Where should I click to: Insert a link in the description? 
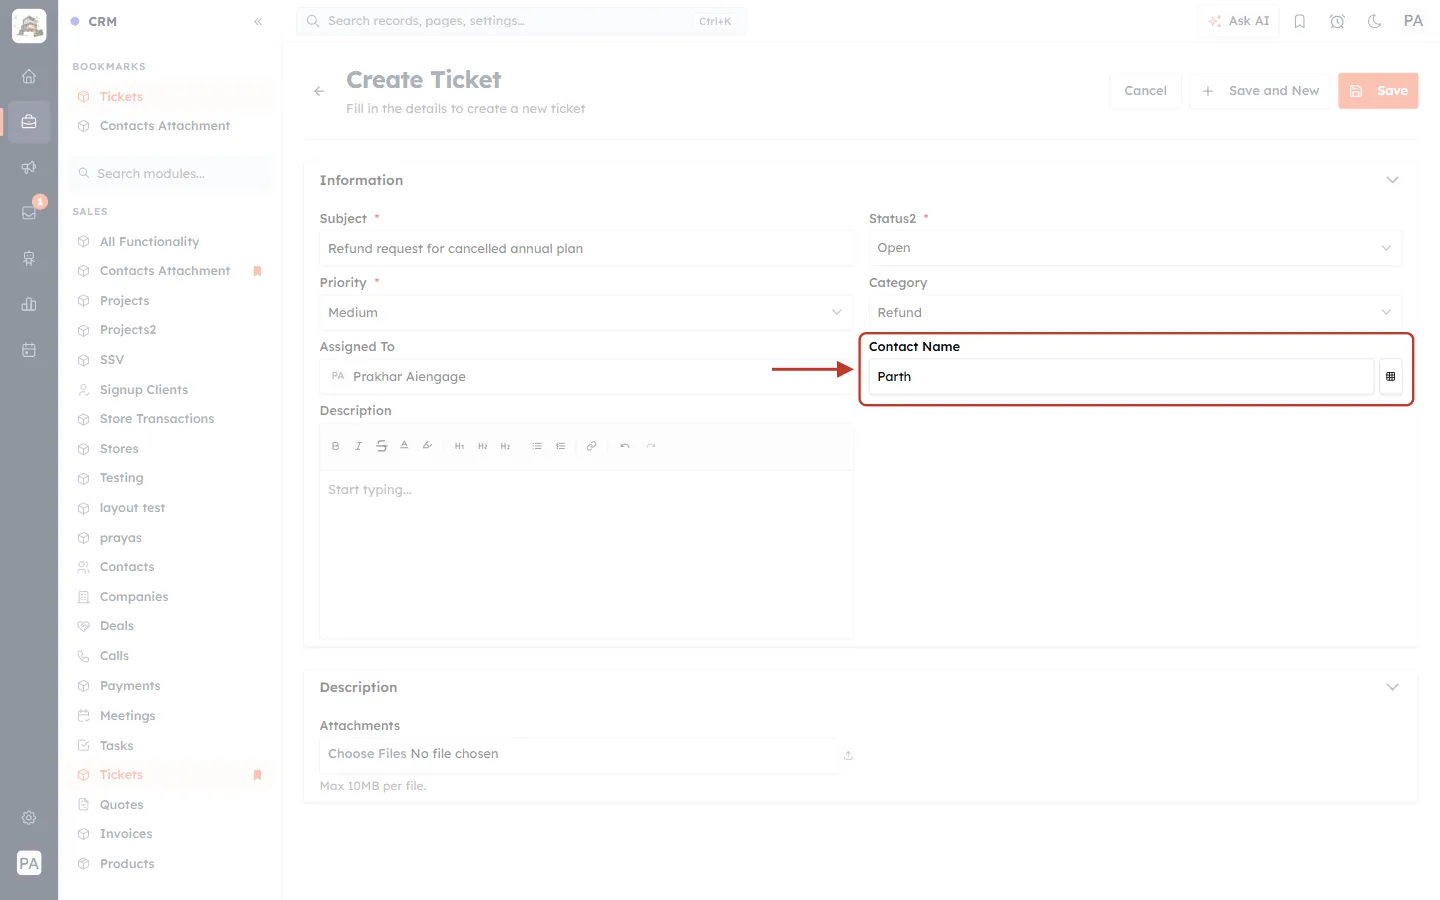[591, 446]
